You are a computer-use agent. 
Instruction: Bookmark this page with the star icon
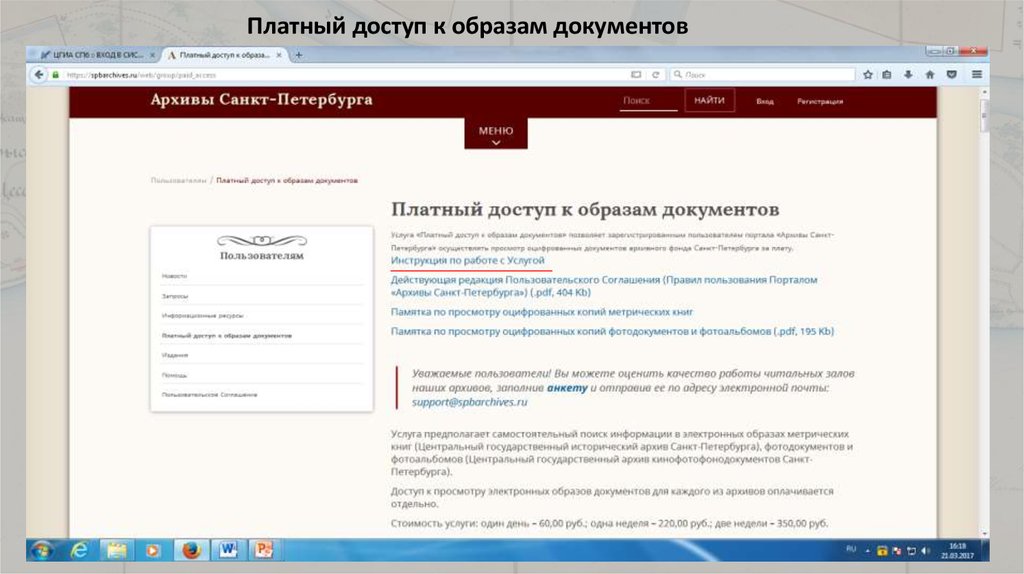tap(868, 75)
